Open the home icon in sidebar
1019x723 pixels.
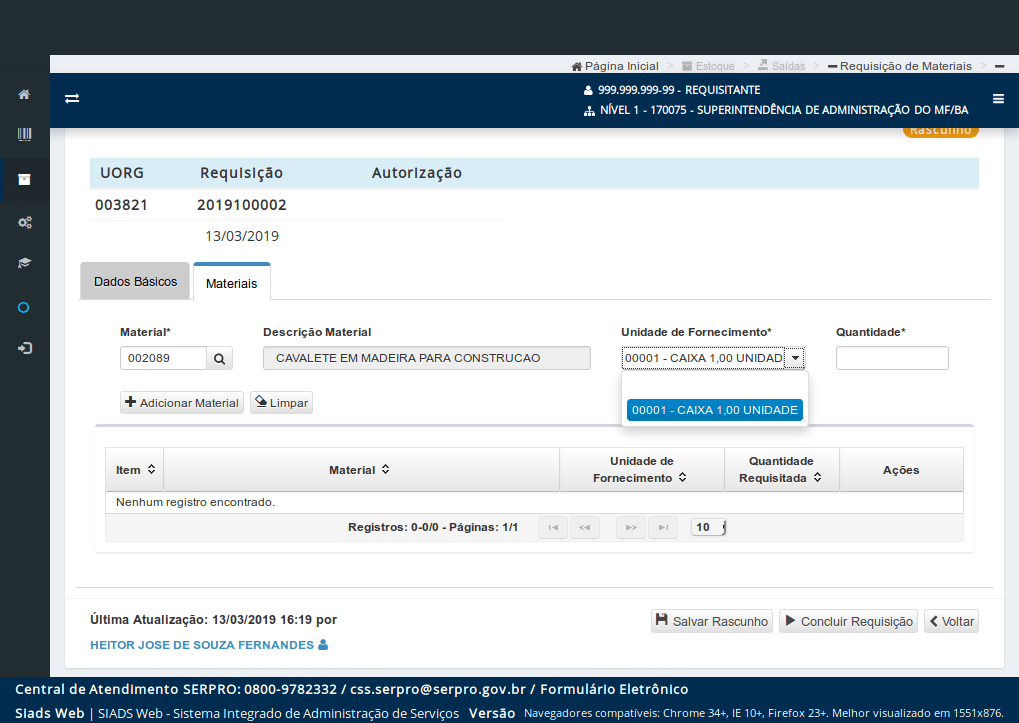(24, 95)
